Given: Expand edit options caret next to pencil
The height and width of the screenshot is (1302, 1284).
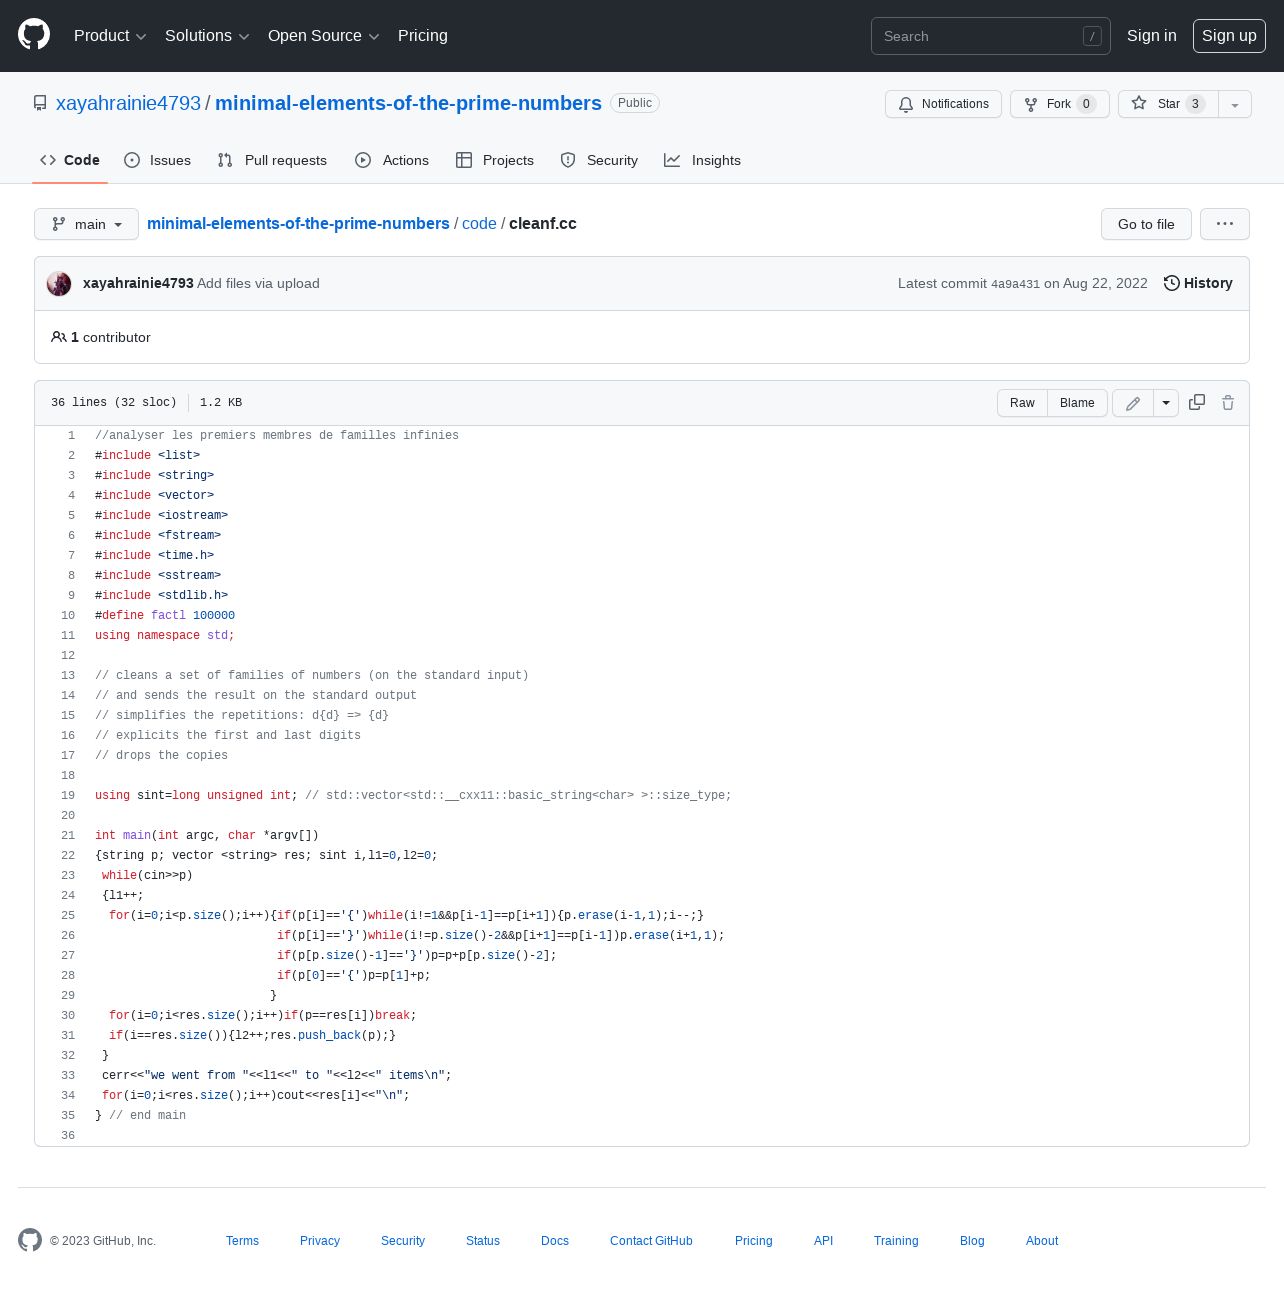Looking at the screenshot, I should tap(1166, 403).
